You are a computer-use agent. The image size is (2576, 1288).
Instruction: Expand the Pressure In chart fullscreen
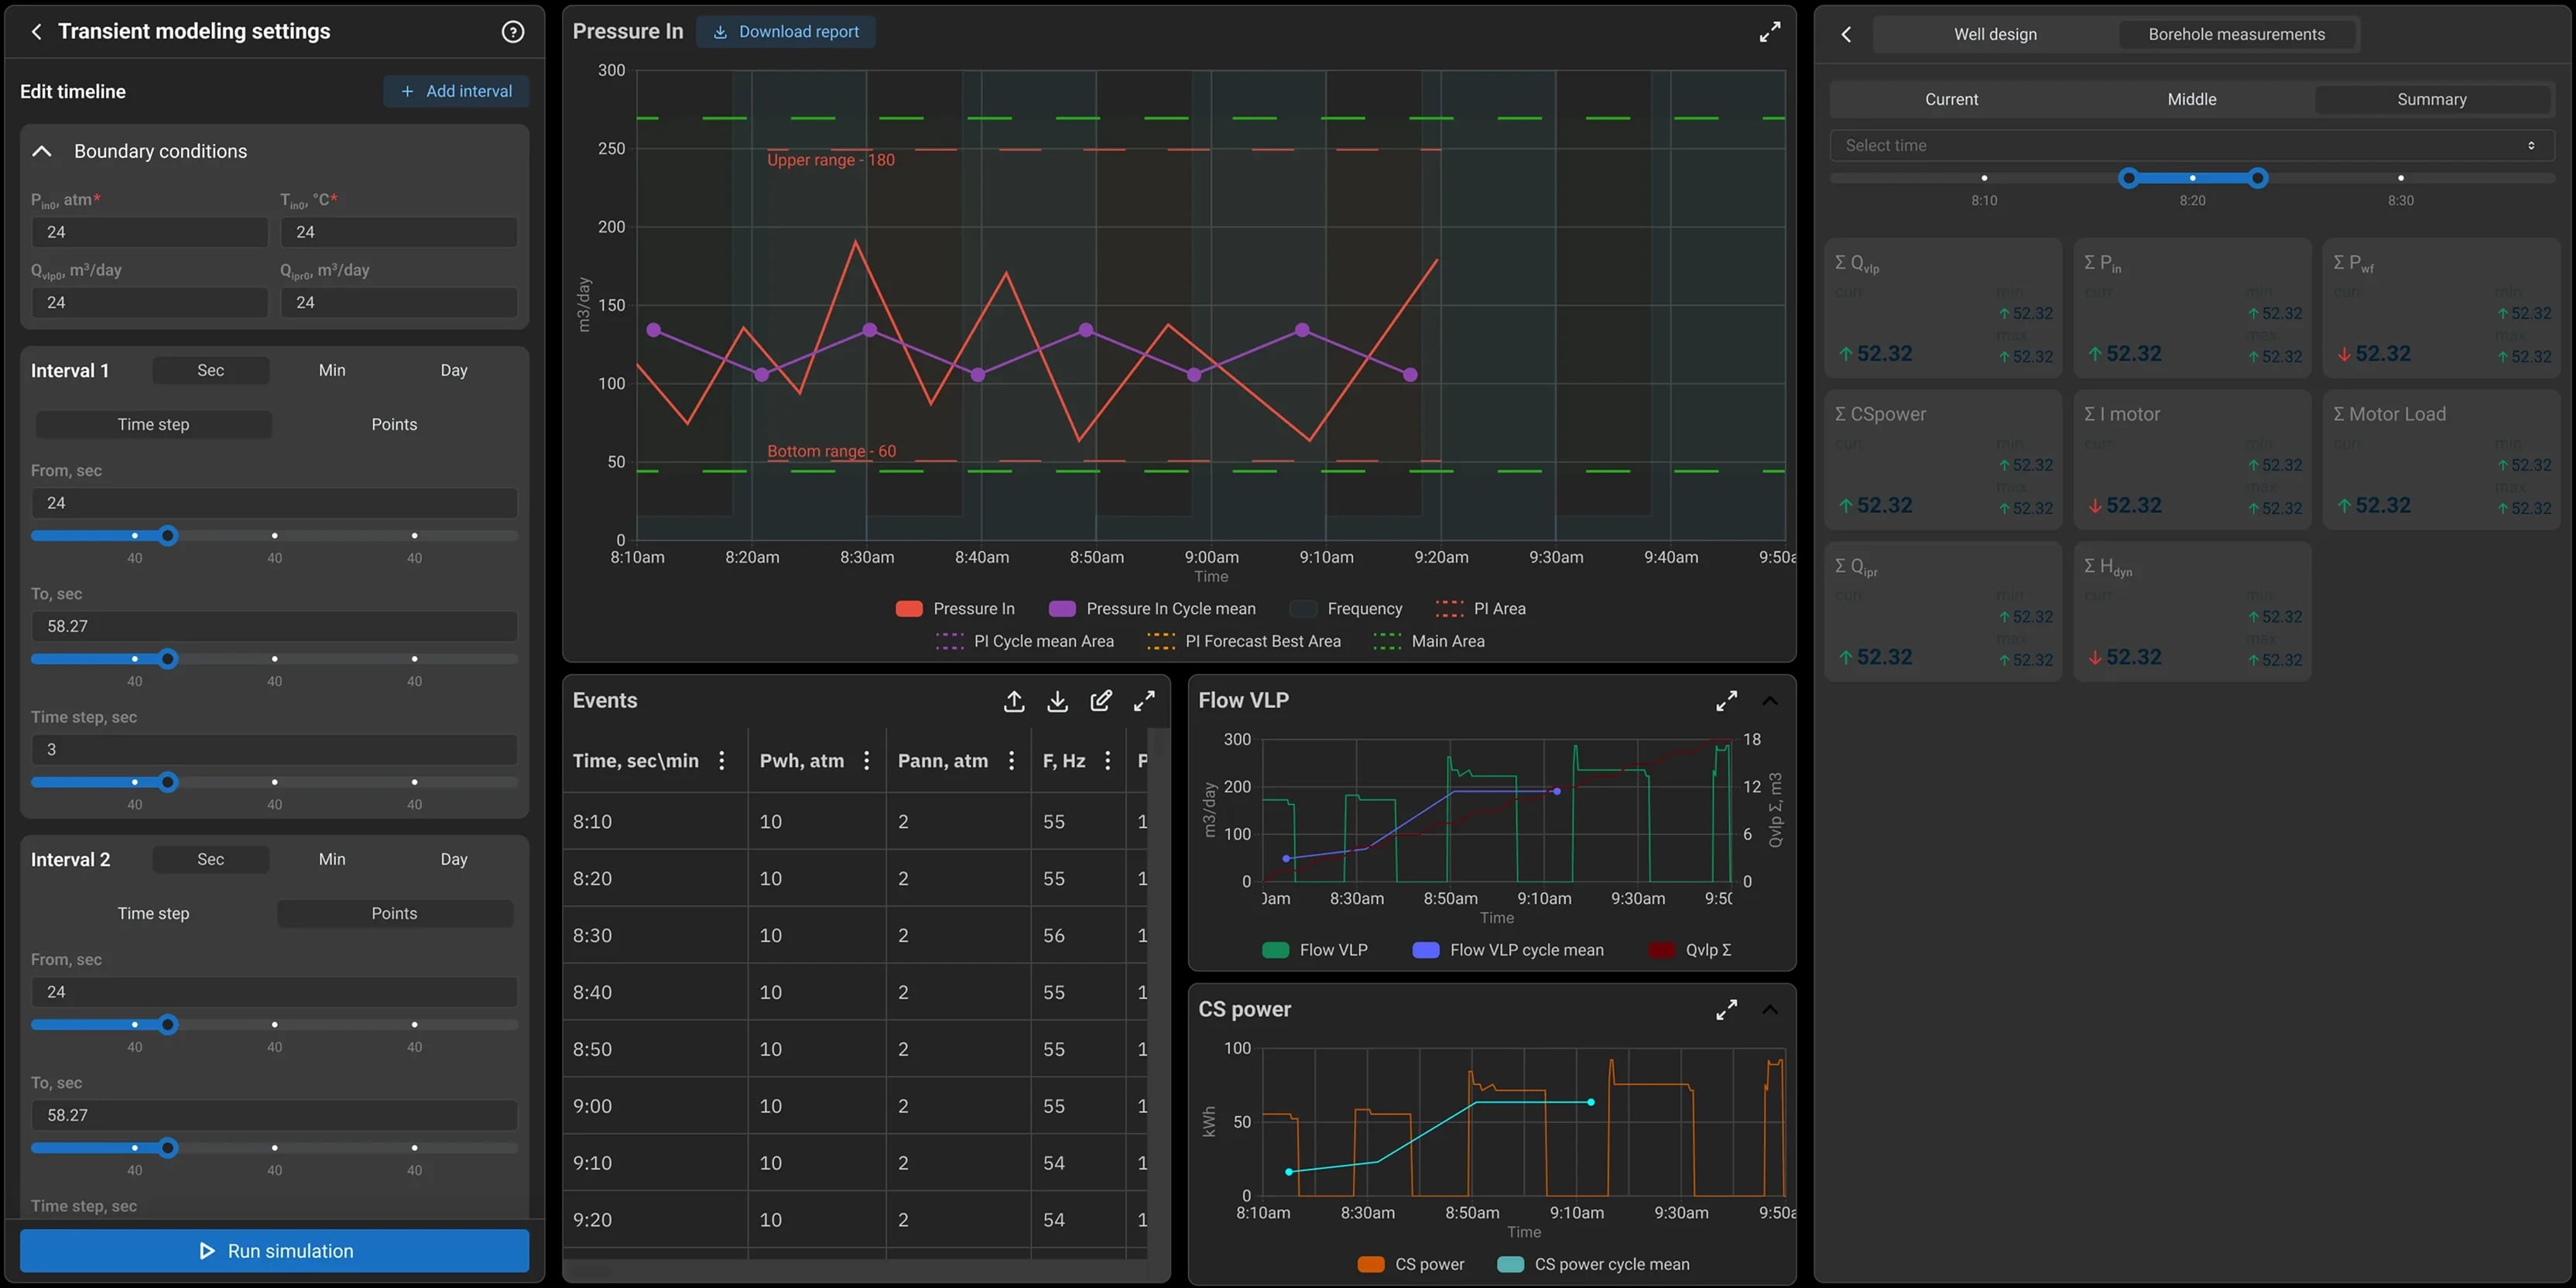point(1769,32)
